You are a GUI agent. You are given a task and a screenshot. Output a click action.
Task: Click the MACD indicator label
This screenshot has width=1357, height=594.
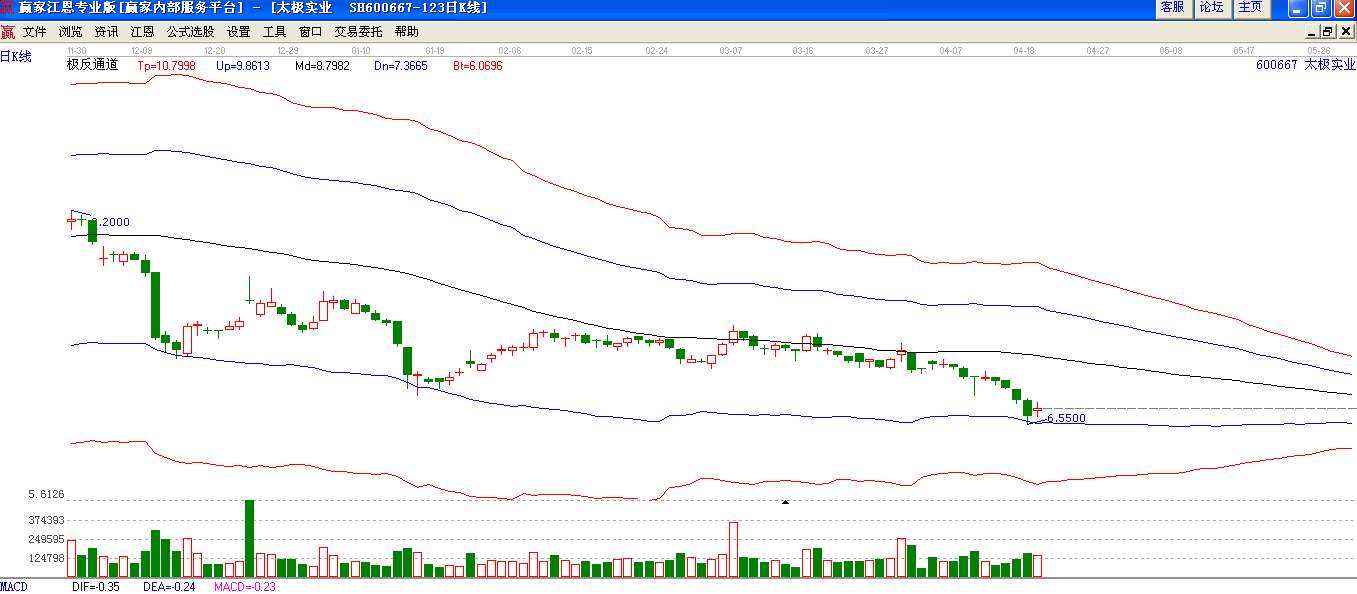coord(14,587)
